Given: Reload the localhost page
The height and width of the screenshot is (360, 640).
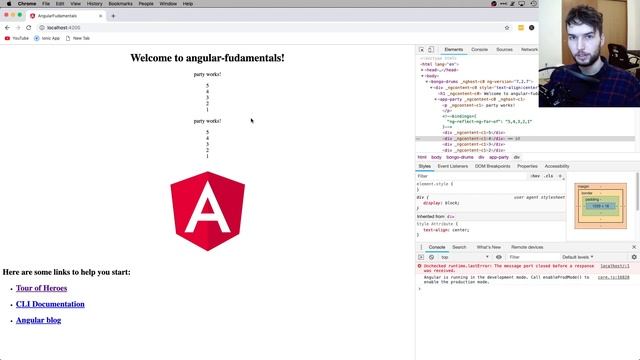Looking at the screenshot, I should 29,28.
